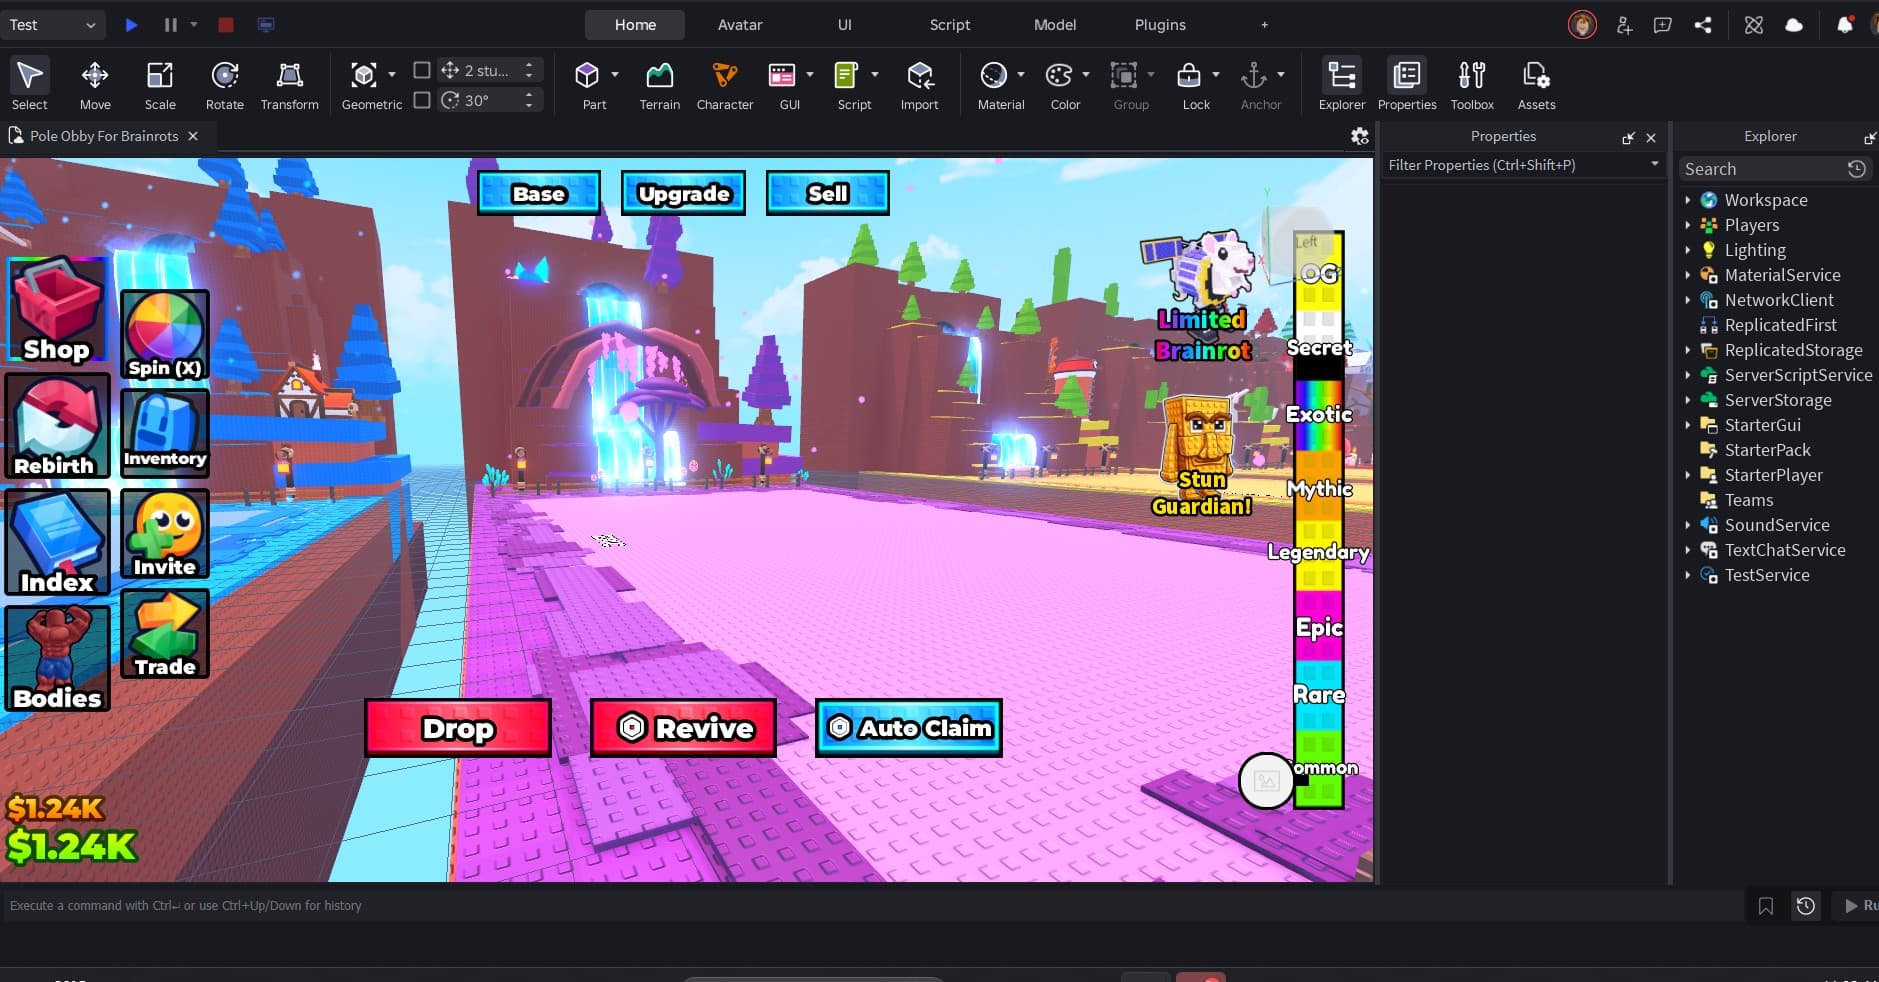Open the Assets manager
The height and width of the screenshot is (982, 1879).
pos(1536,84)
